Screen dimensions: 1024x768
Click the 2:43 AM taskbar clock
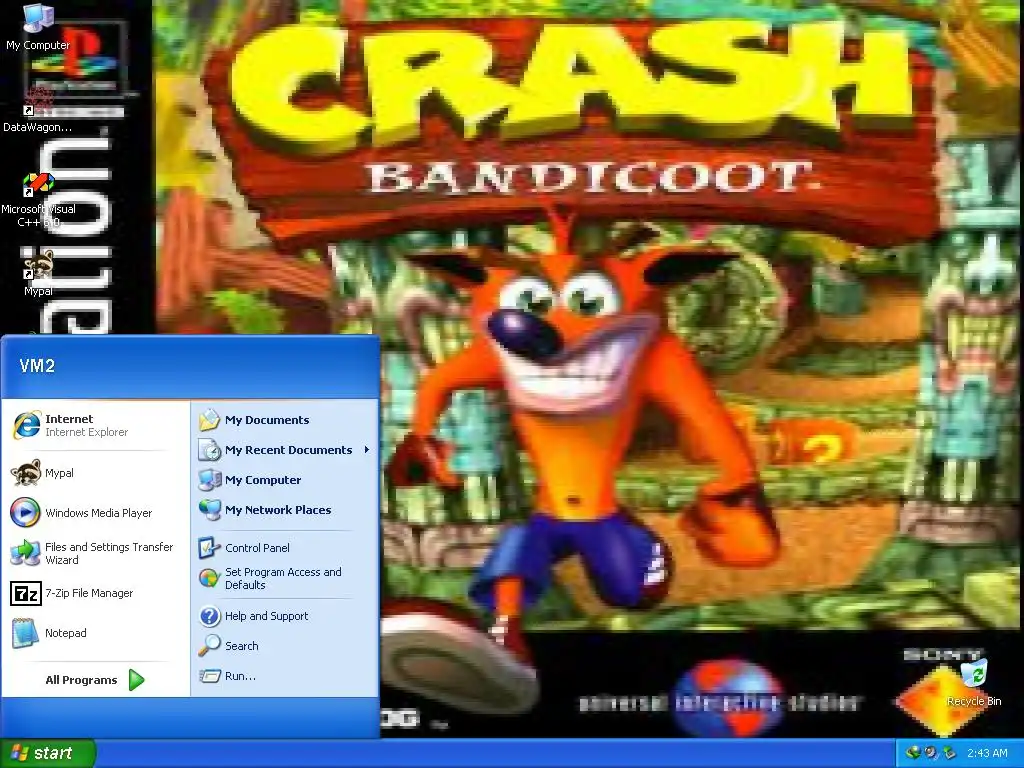(987, 753)
